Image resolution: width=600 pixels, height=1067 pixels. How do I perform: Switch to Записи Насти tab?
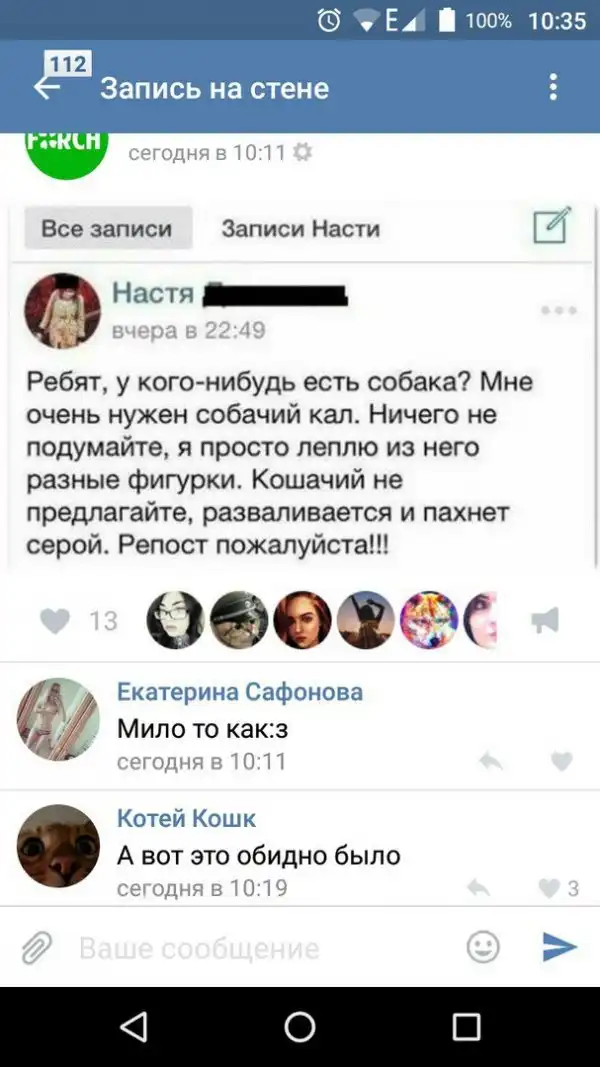tap(301, 228)
